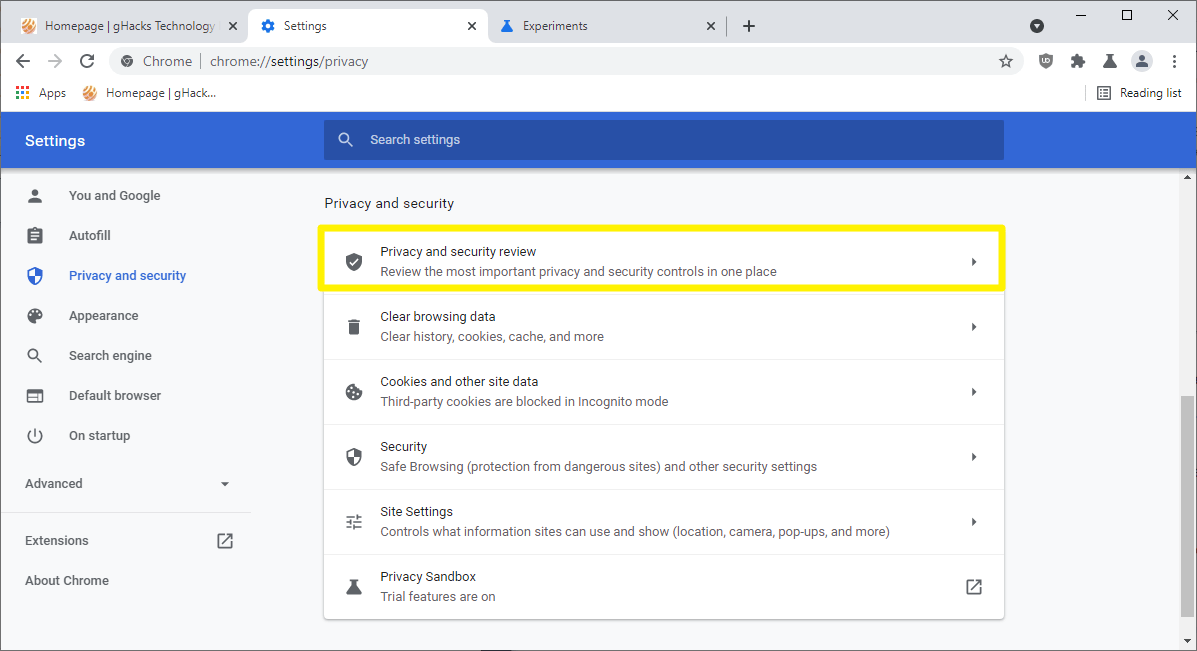The image size is (1197, 651).
Task: Click the page's vertical scrollbar thumb
Action: tap(1187, 505)
